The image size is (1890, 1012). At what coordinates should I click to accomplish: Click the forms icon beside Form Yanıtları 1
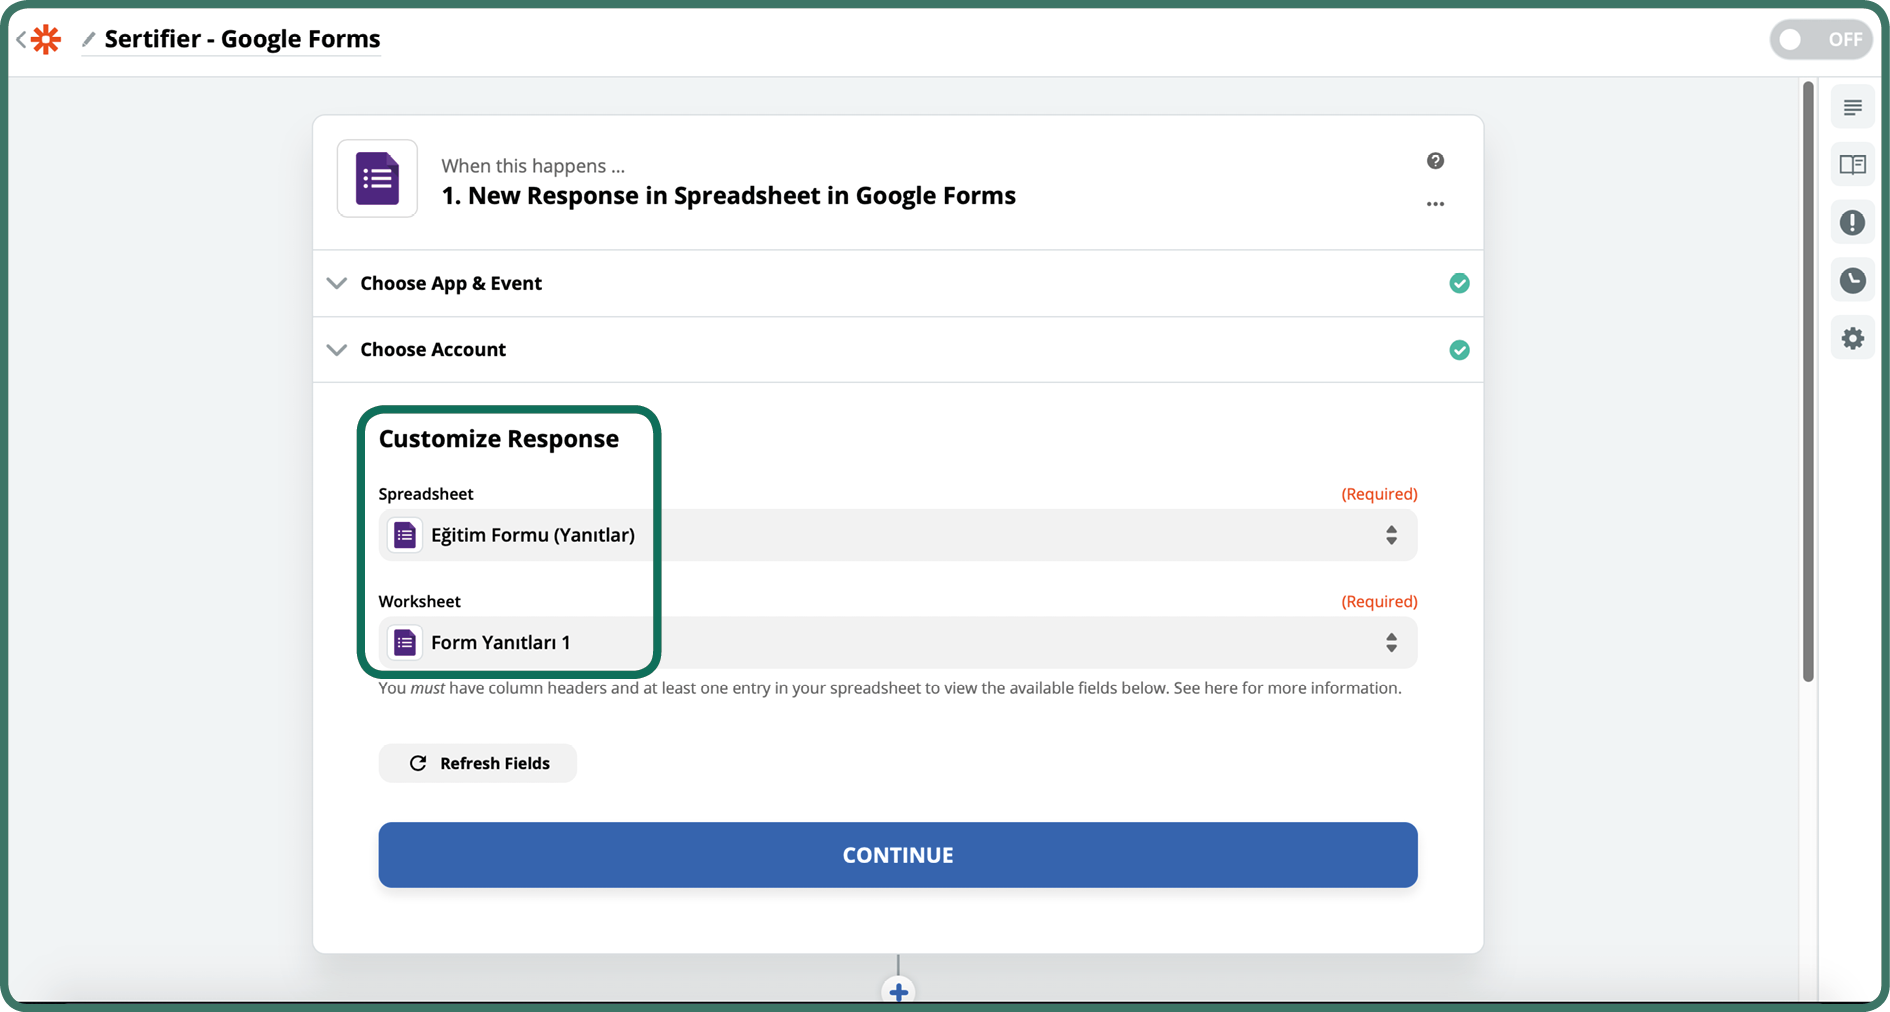[405, 642]
